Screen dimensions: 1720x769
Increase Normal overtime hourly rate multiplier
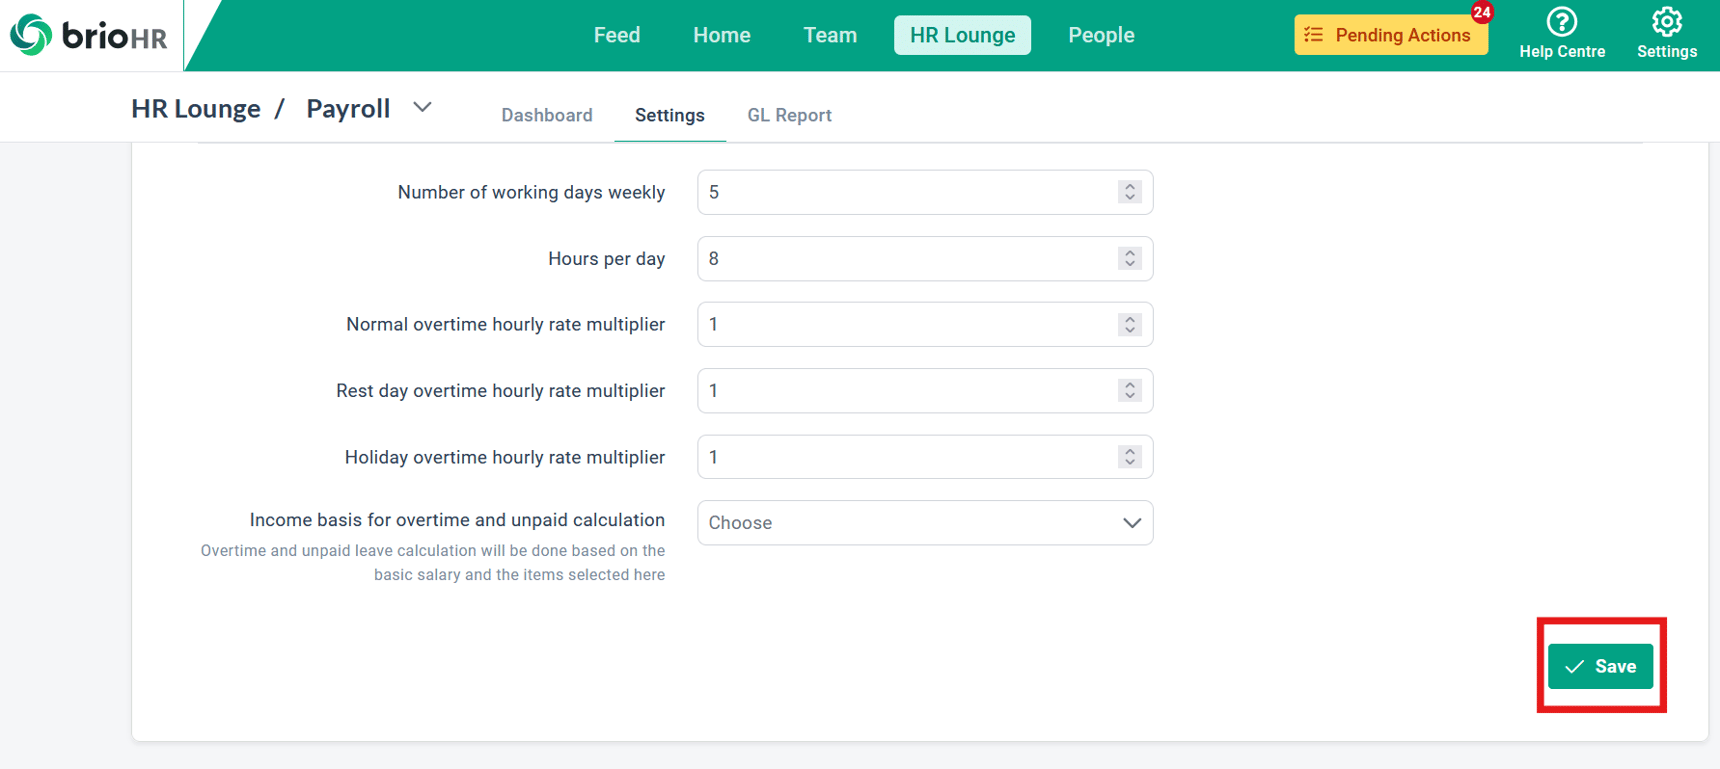1130,318
